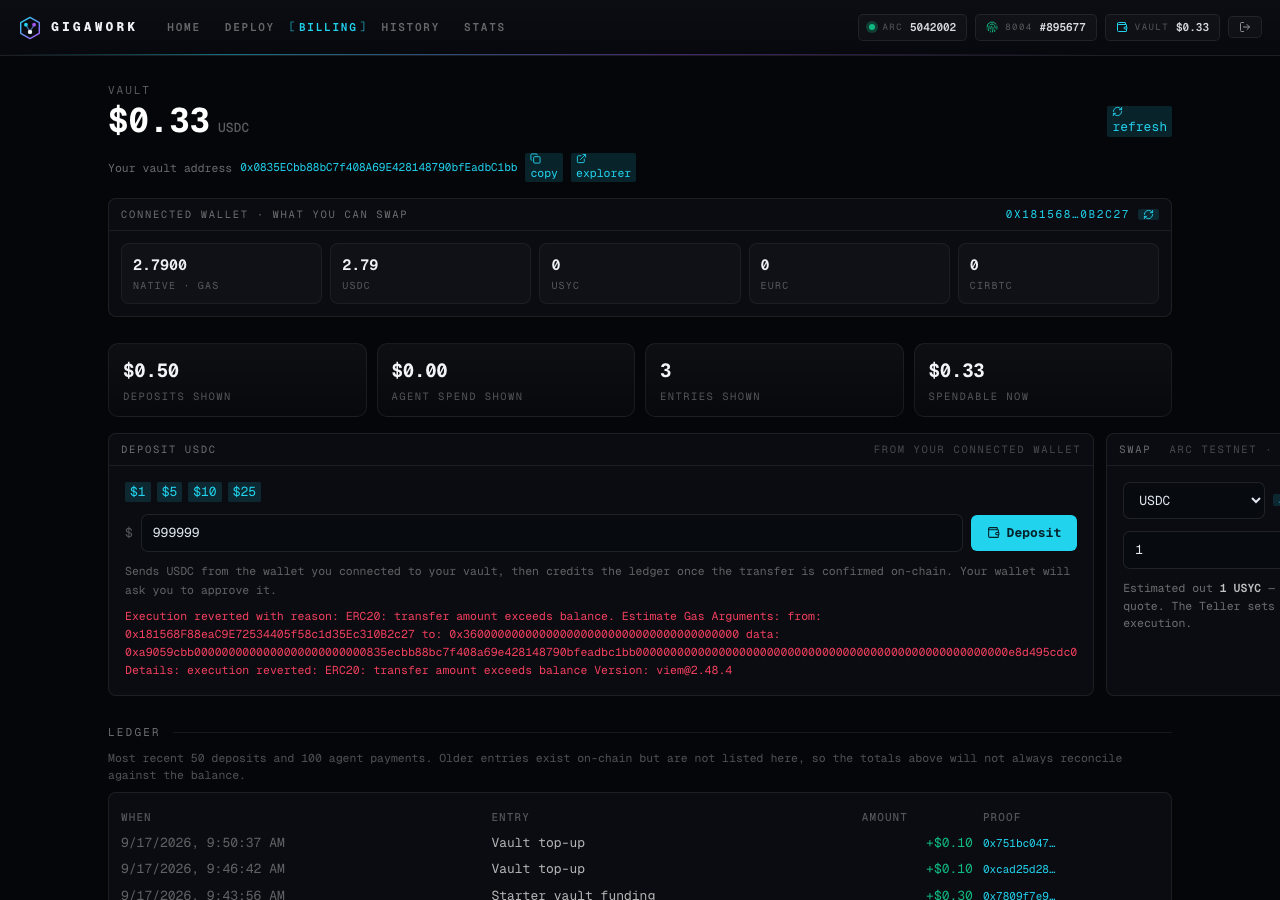This screenshot has height=900, width=1280.
Task: Click the ARC block status indicator
Action: tap(912, 27)
